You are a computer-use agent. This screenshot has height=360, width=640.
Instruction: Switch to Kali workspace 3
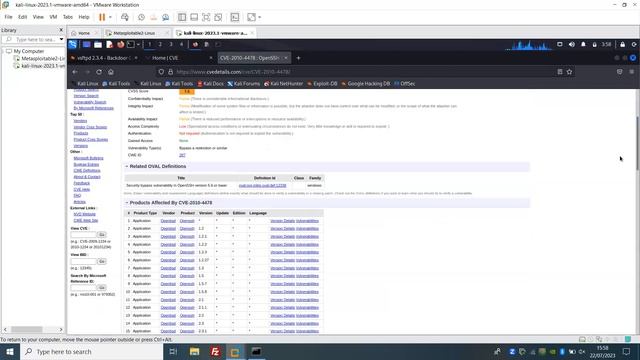click(171, 44)
